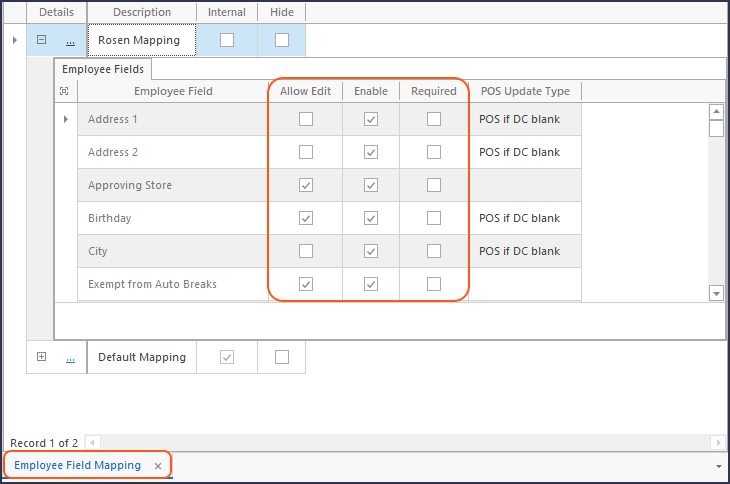Open ellipsis link for Default Mapping

pyautogui.click(x=70, y=359)
